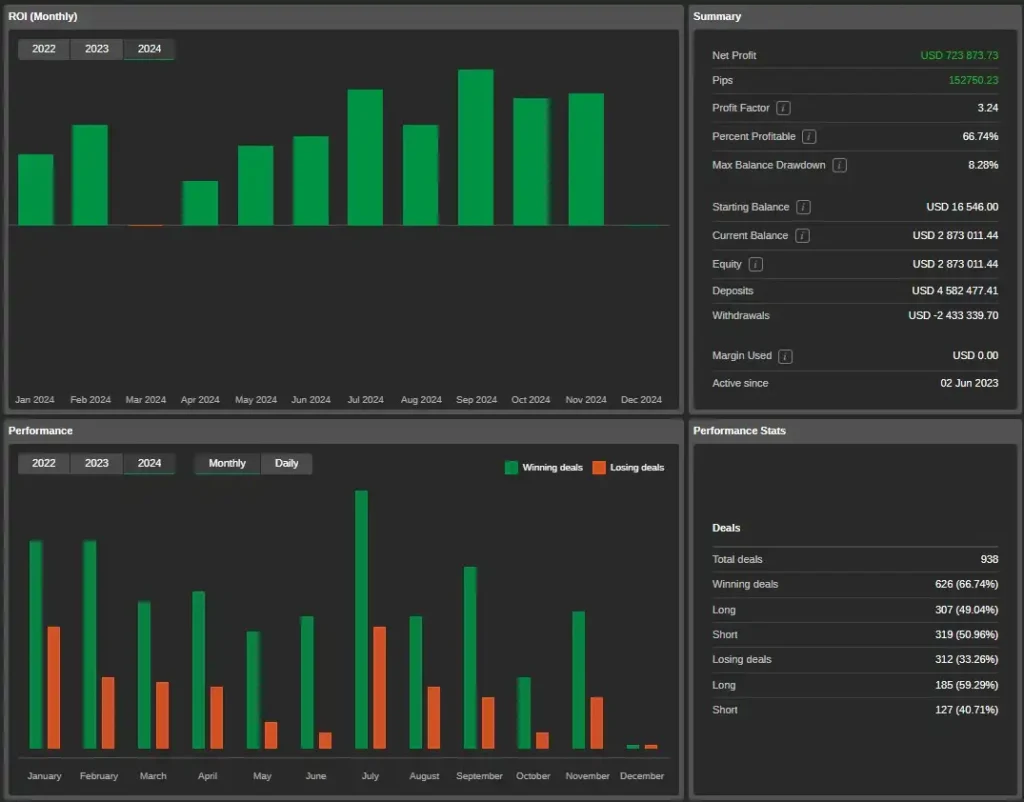This screenshot has height=802, width=1024.
Task: Show info for Starting Balance
Action: point(803,207)
